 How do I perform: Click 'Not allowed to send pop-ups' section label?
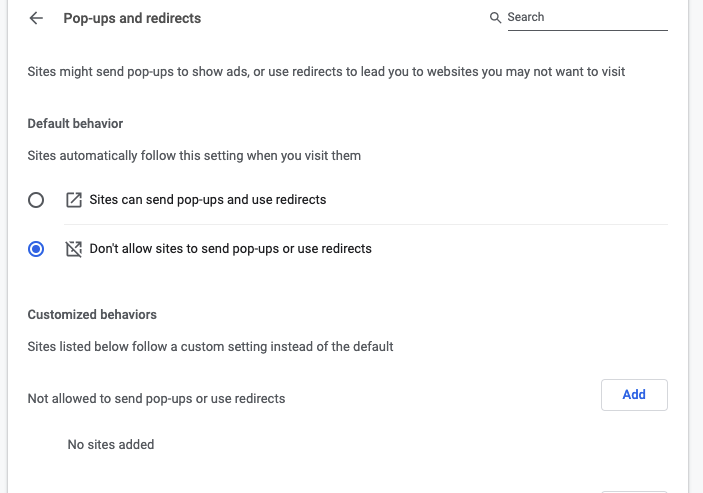click(x=156, y=398)
